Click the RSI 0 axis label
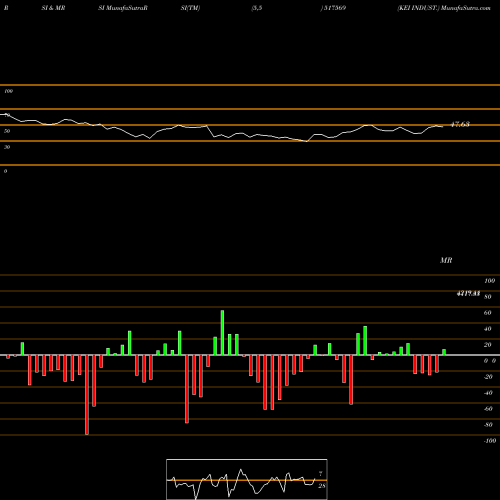Image resolution: width=500 pixels, height=500 pixels. coord(5,171)
